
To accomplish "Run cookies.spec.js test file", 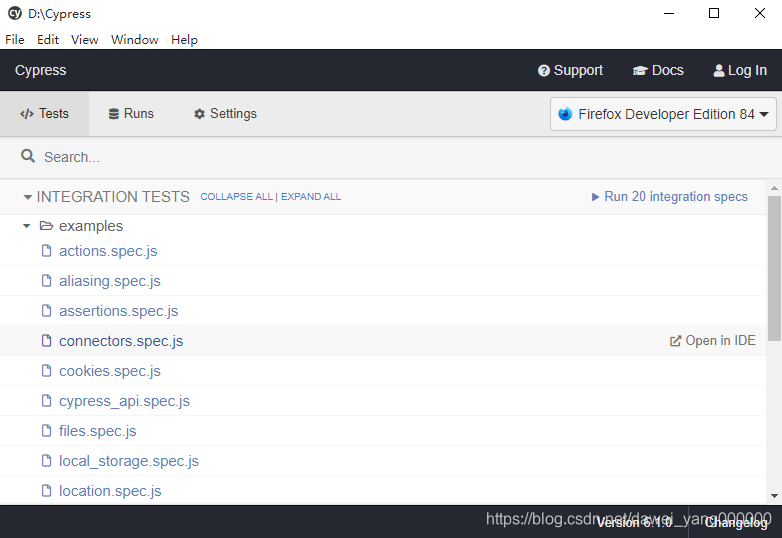I will [x=110, y=371].
